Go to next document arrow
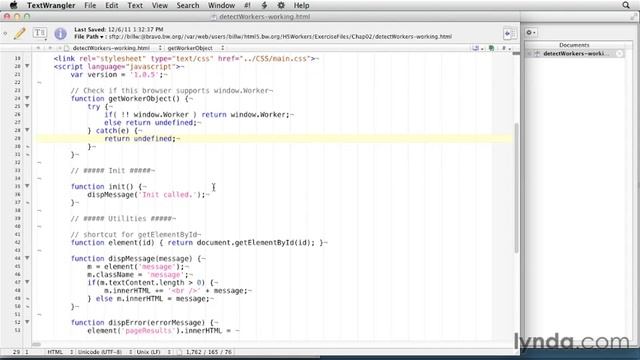Image resolution: width=640 pixels, height=360 pixels. click(50, 48)
